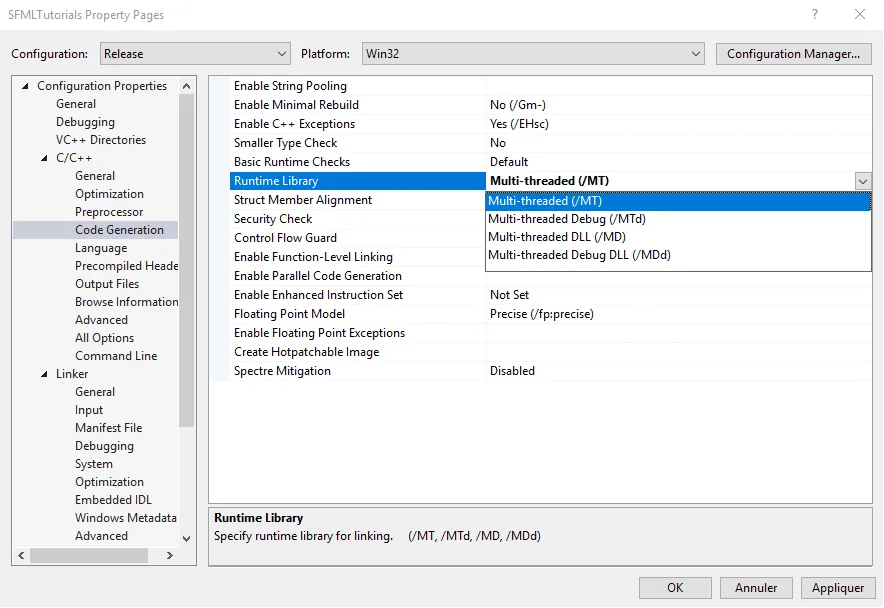The height and width of the screenshot is (608, 884).
Task: Select Debugging under Configuration Properties
Action: [85, 122]
